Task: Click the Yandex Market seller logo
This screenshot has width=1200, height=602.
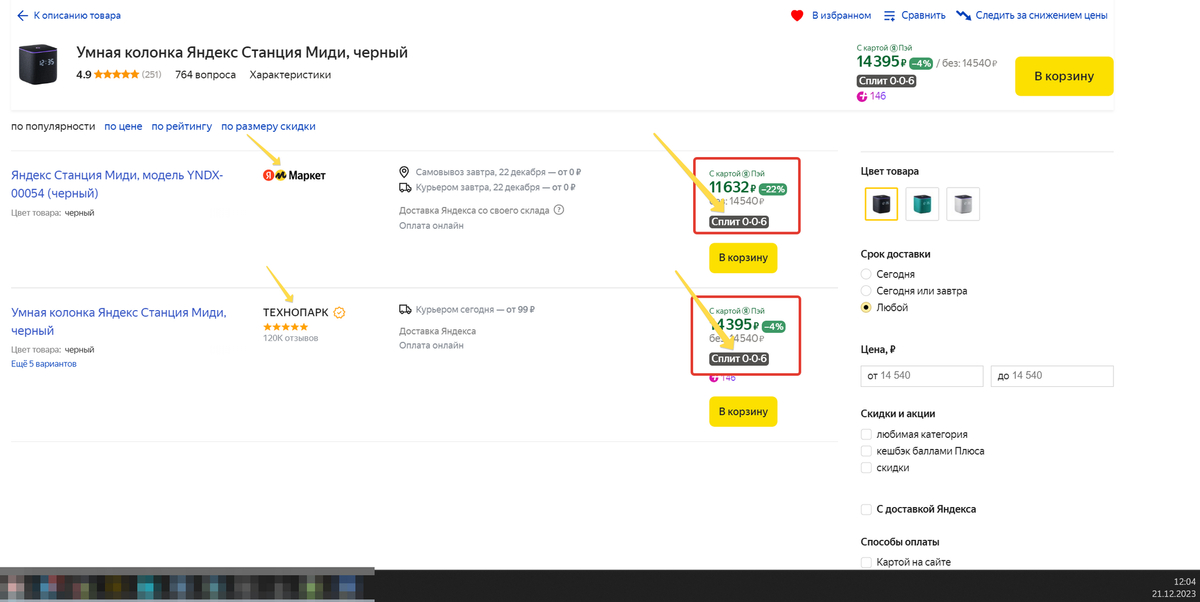Action: coord(294,175)
